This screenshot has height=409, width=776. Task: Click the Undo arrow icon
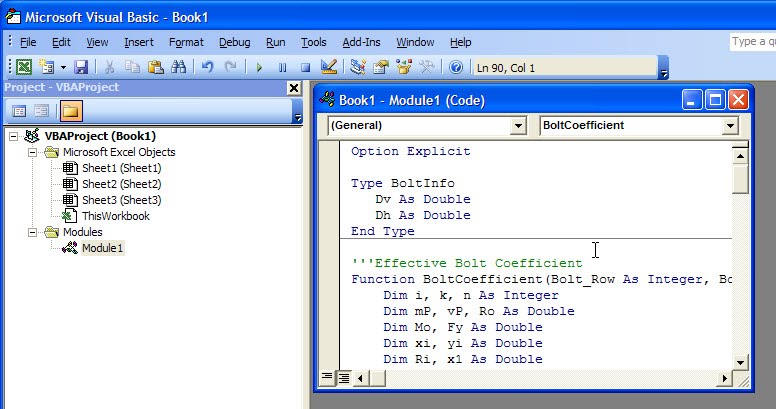pos(207,67)
